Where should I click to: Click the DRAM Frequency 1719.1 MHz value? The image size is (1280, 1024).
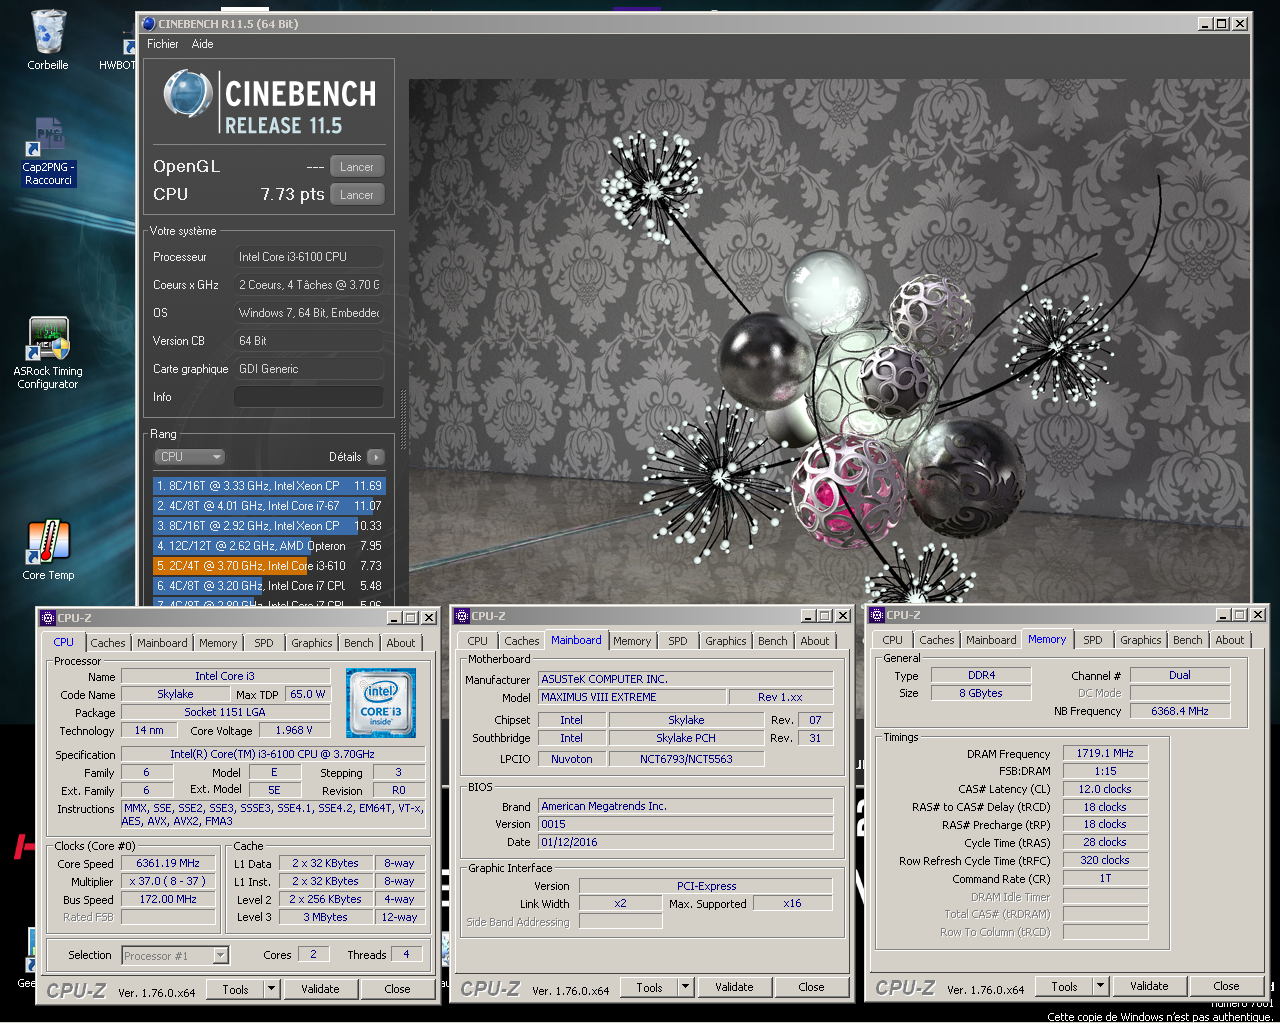click(1105, 753)
